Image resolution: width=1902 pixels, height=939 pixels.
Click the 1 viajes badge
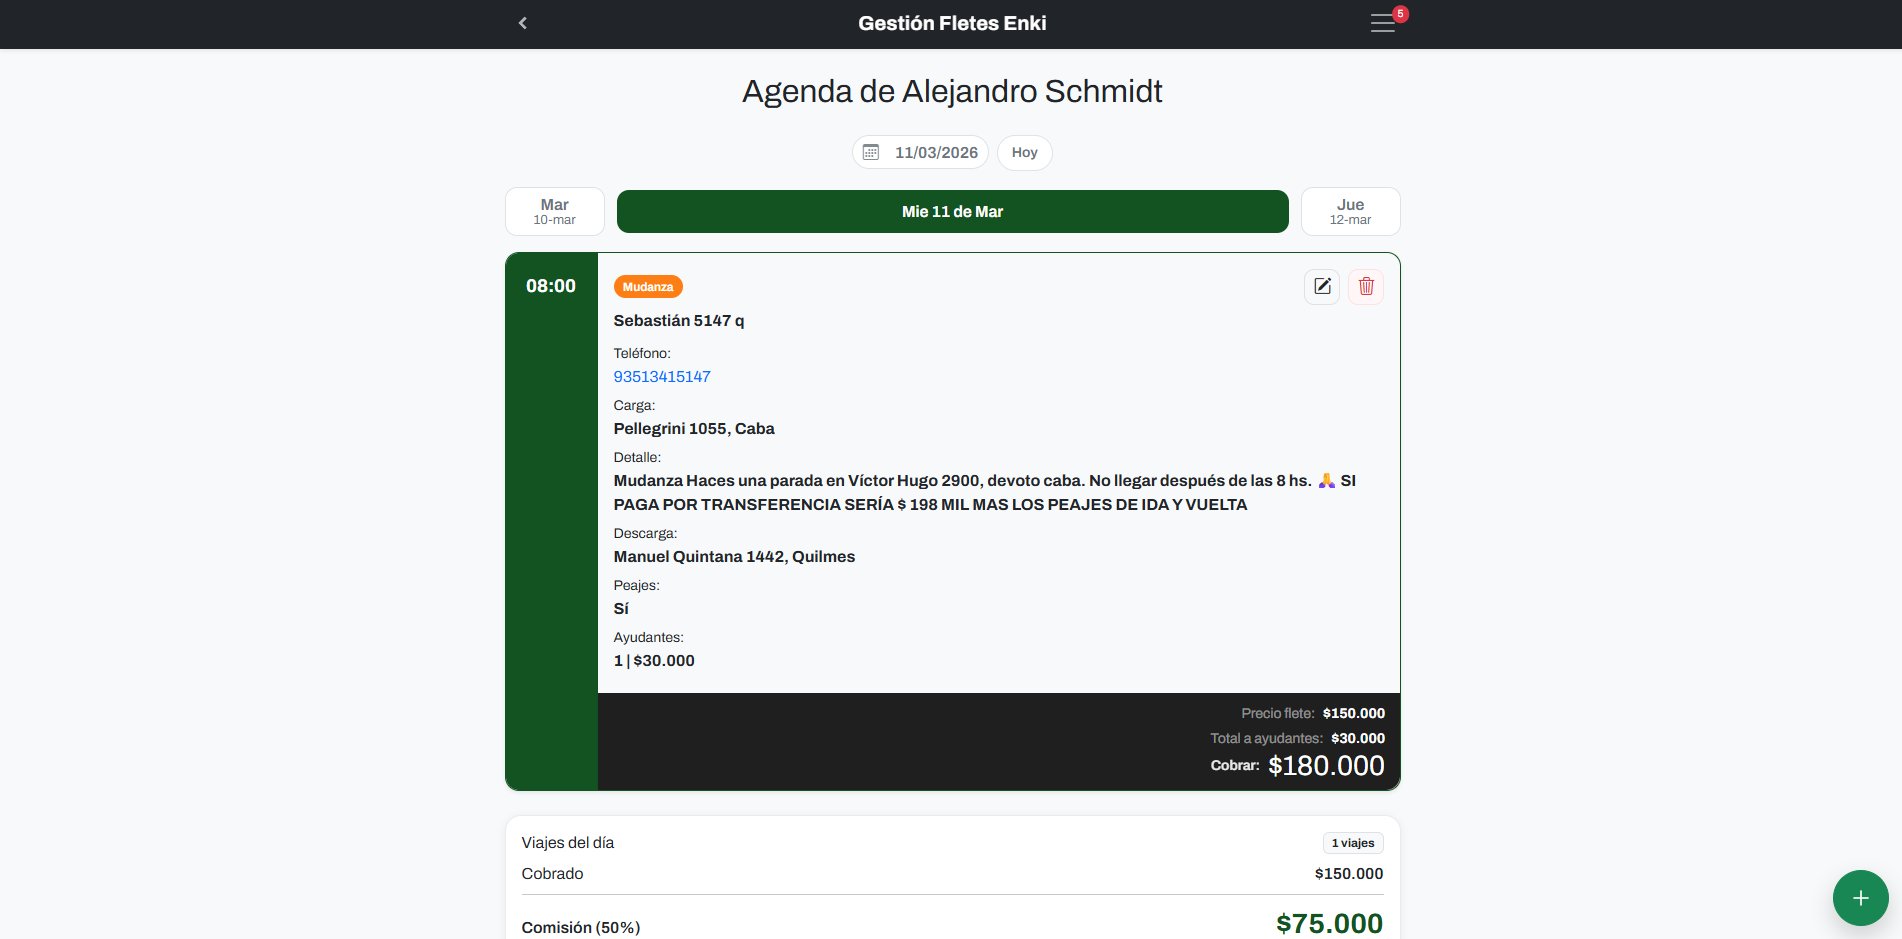1352,843
